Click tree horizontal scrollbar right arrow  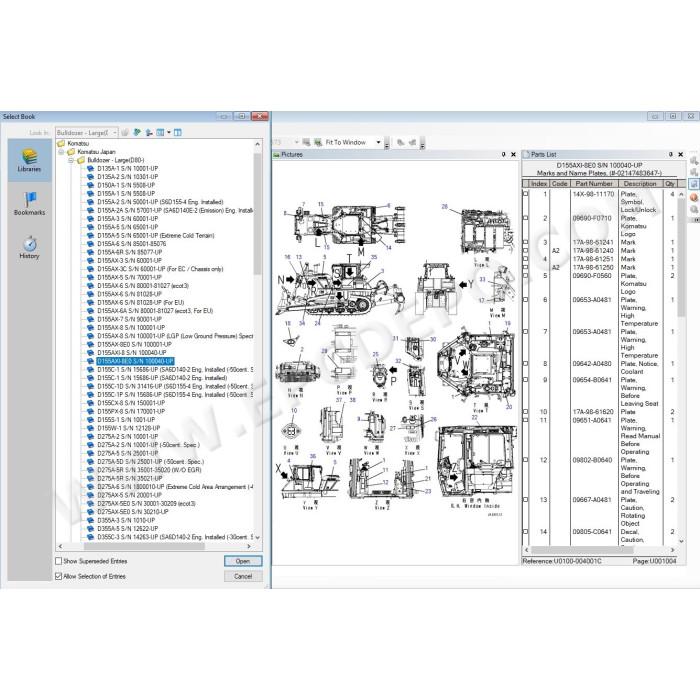point(249,546)
